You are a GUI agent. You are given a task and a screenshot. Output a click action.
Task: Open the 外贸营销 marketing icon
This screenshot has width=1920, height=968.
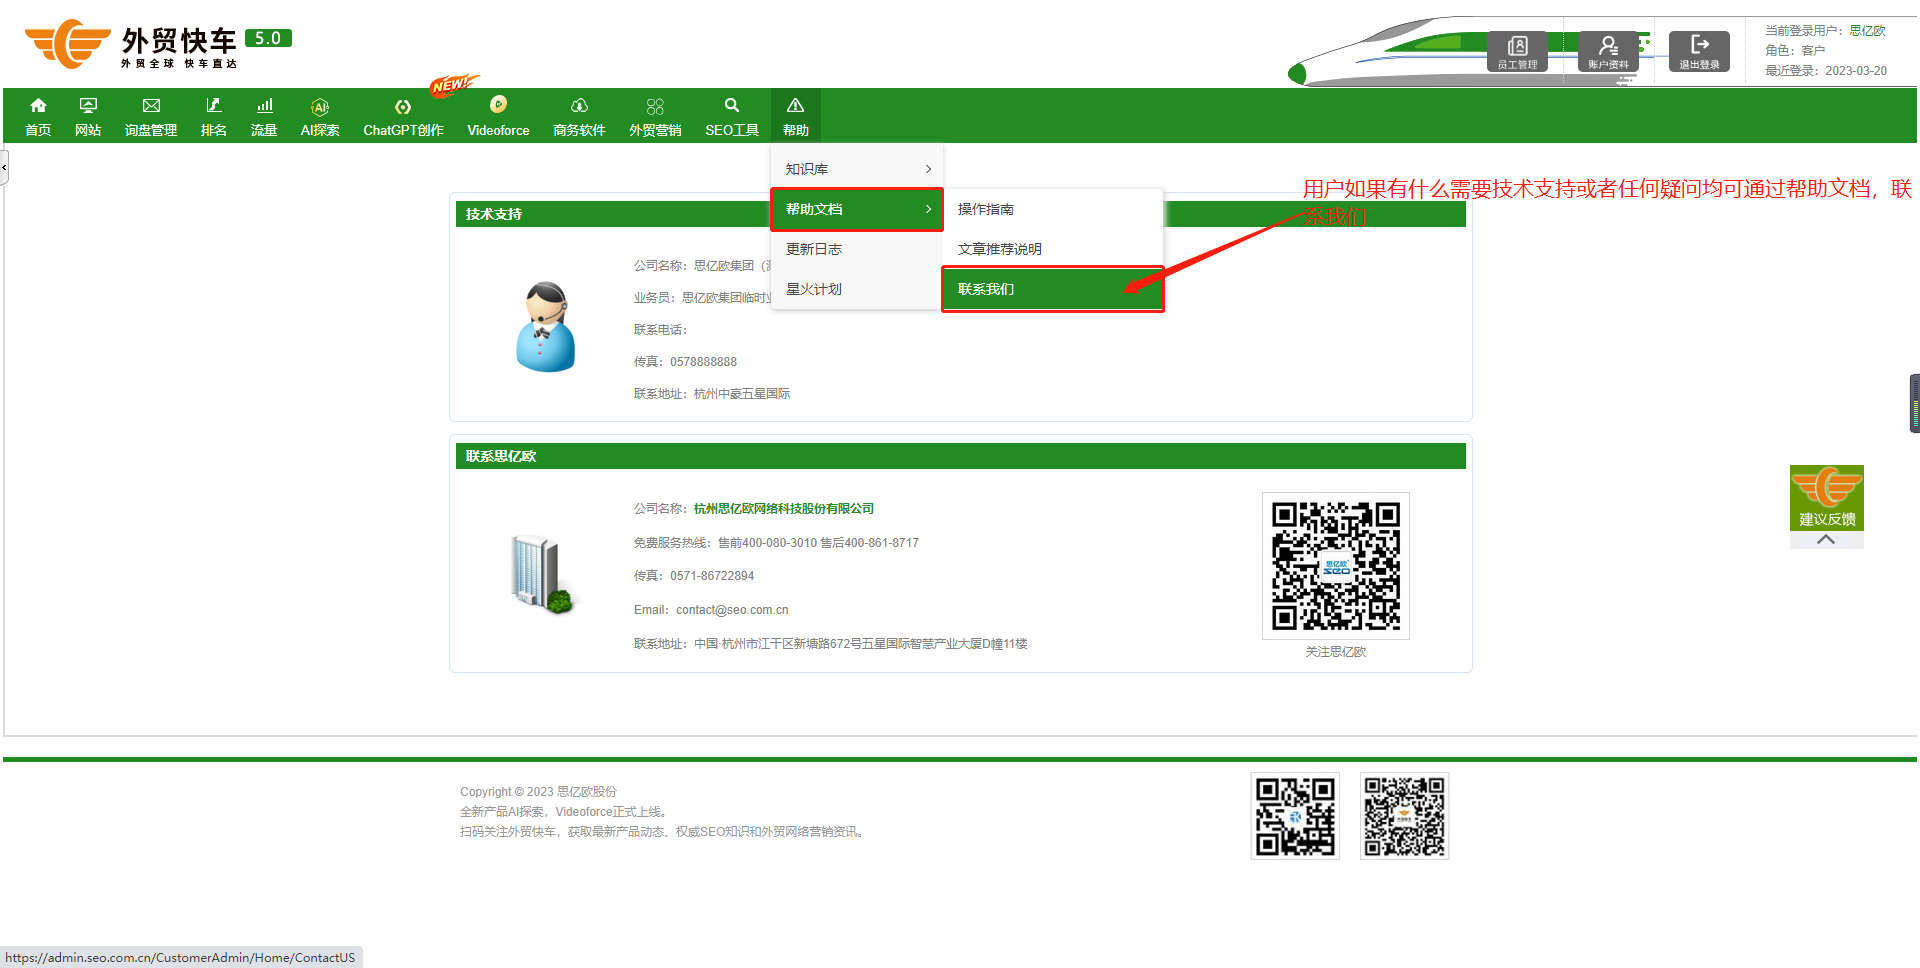coord(655,106)
